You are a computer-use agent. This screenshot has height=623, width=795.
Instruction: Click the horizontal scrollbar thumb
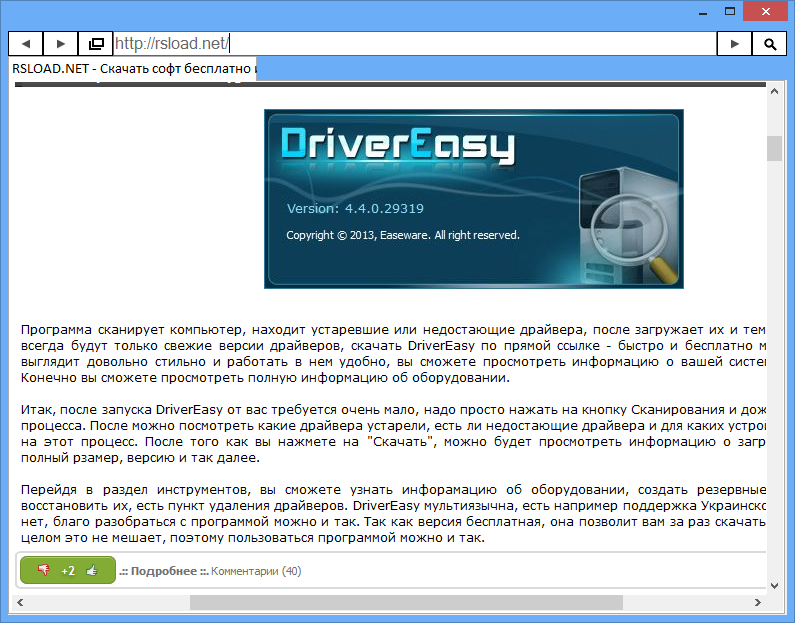pos(406,602)
